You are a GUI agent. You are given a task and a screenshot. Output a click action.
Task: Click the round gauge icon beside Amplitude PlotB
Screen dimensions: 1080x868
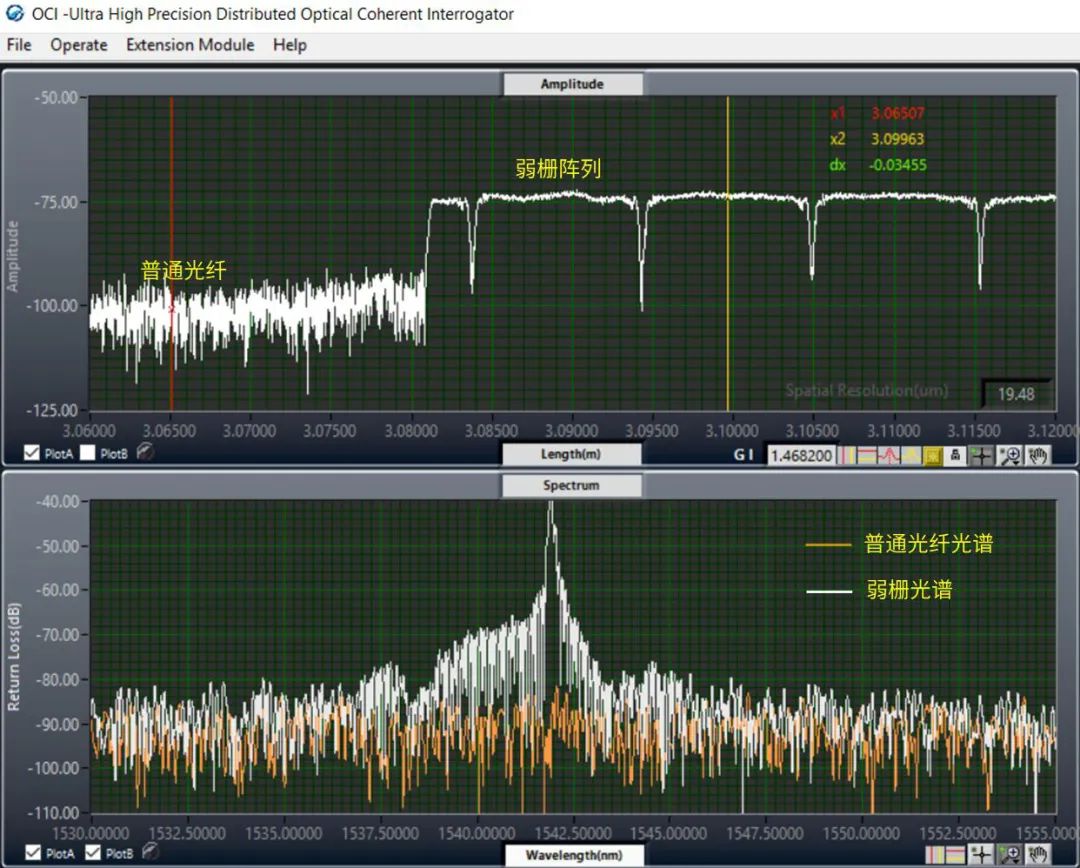(145, 453)
